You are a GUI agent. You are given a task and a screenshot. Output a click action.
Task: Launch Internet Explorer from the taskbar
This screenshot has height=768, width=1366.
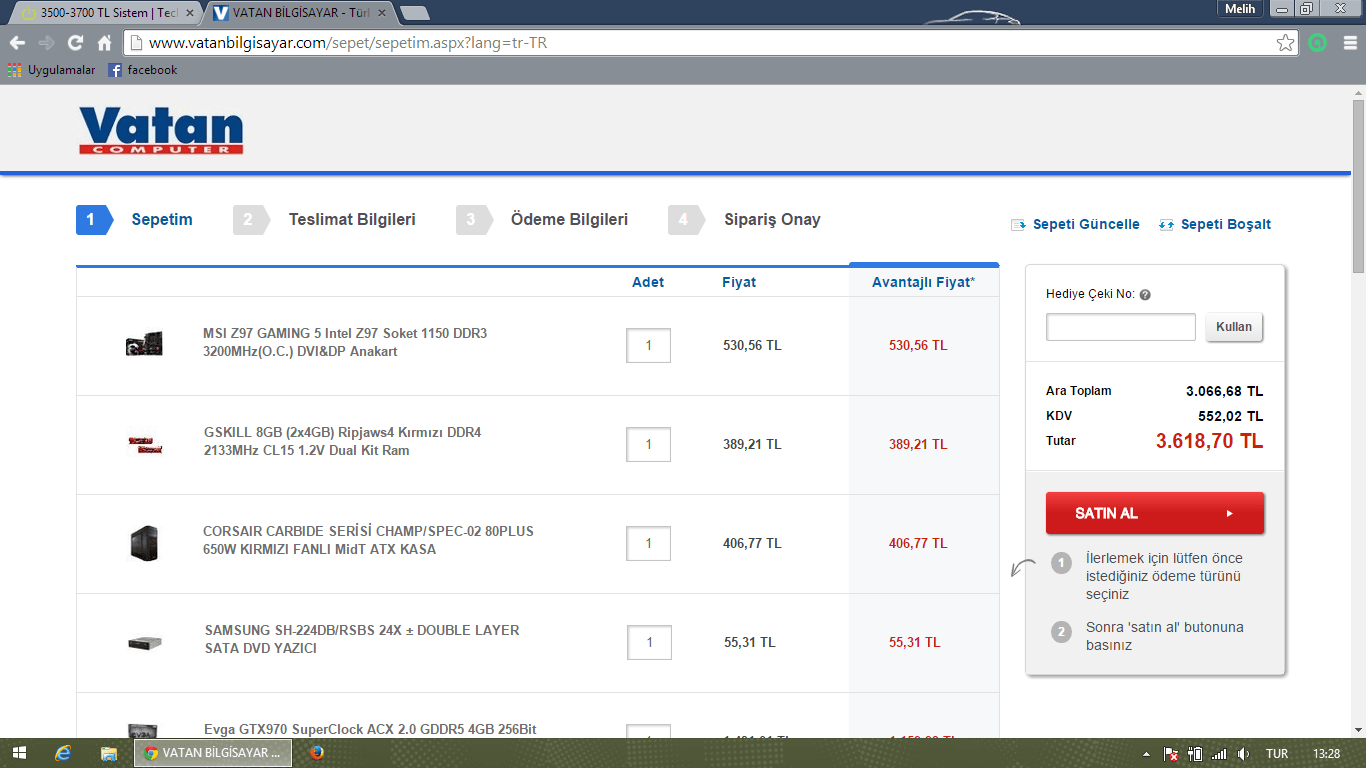(x=64, y=753)
